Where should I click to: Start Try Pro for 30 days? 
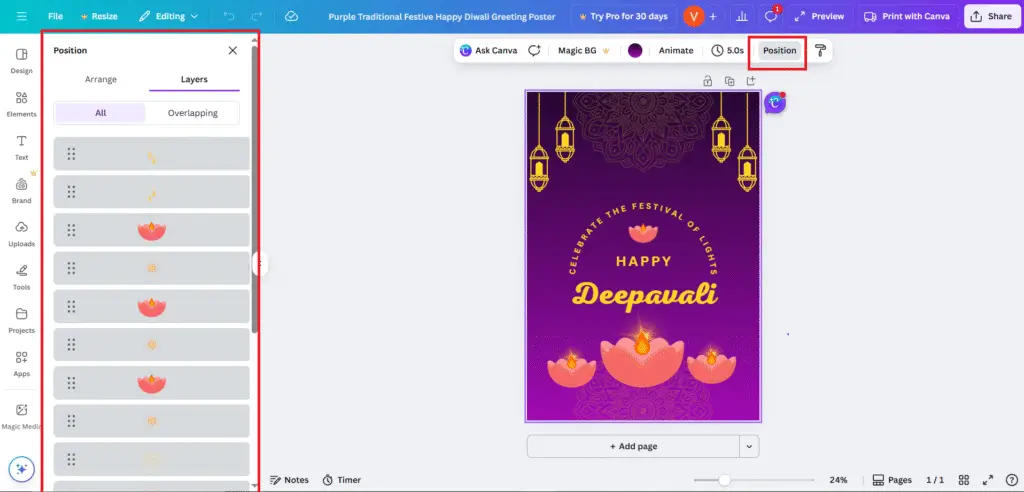[623, 16]
